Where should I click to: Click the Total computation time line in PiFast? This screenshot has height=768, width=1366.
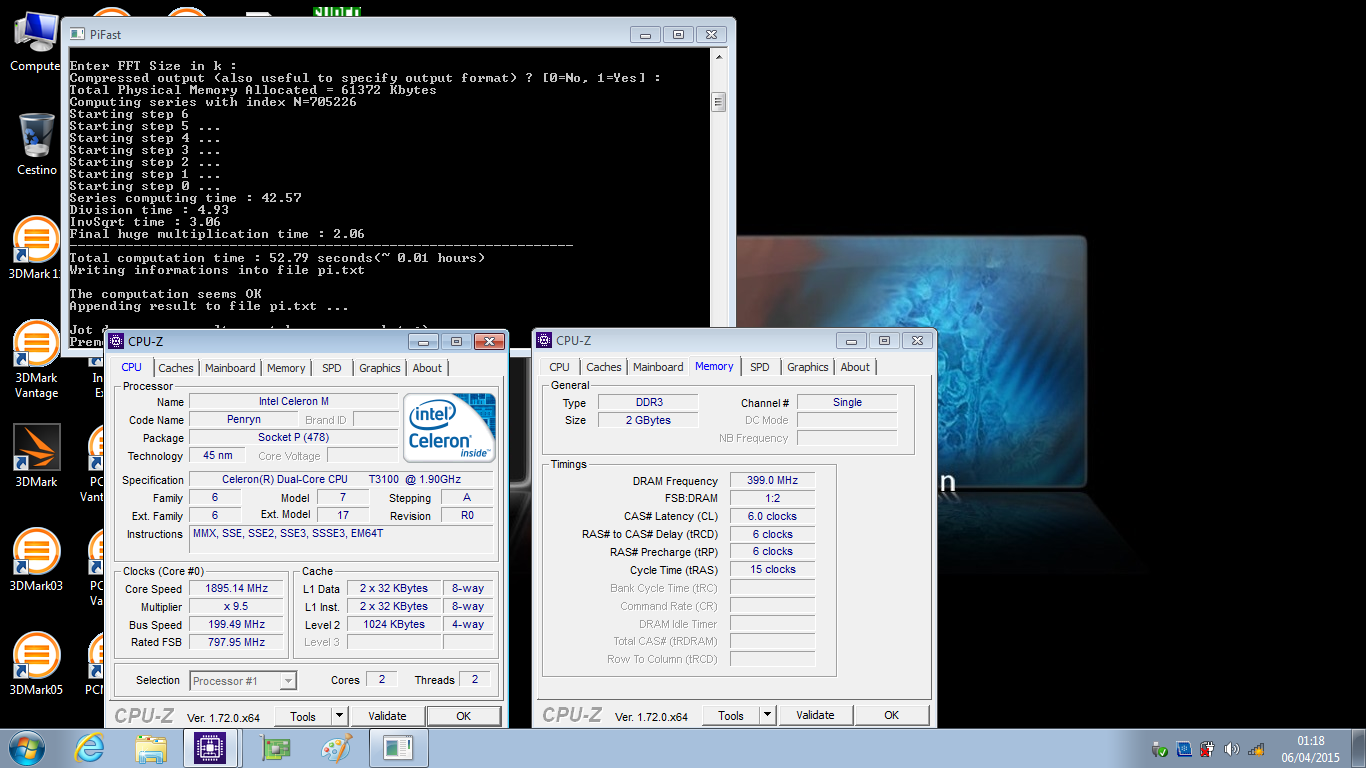(x=277, y=258)
